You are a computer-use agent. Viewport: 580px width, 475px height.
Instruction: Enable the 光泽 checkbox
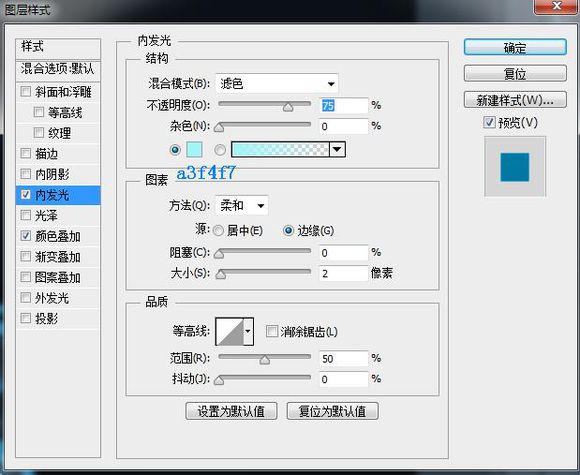[26, 215]
